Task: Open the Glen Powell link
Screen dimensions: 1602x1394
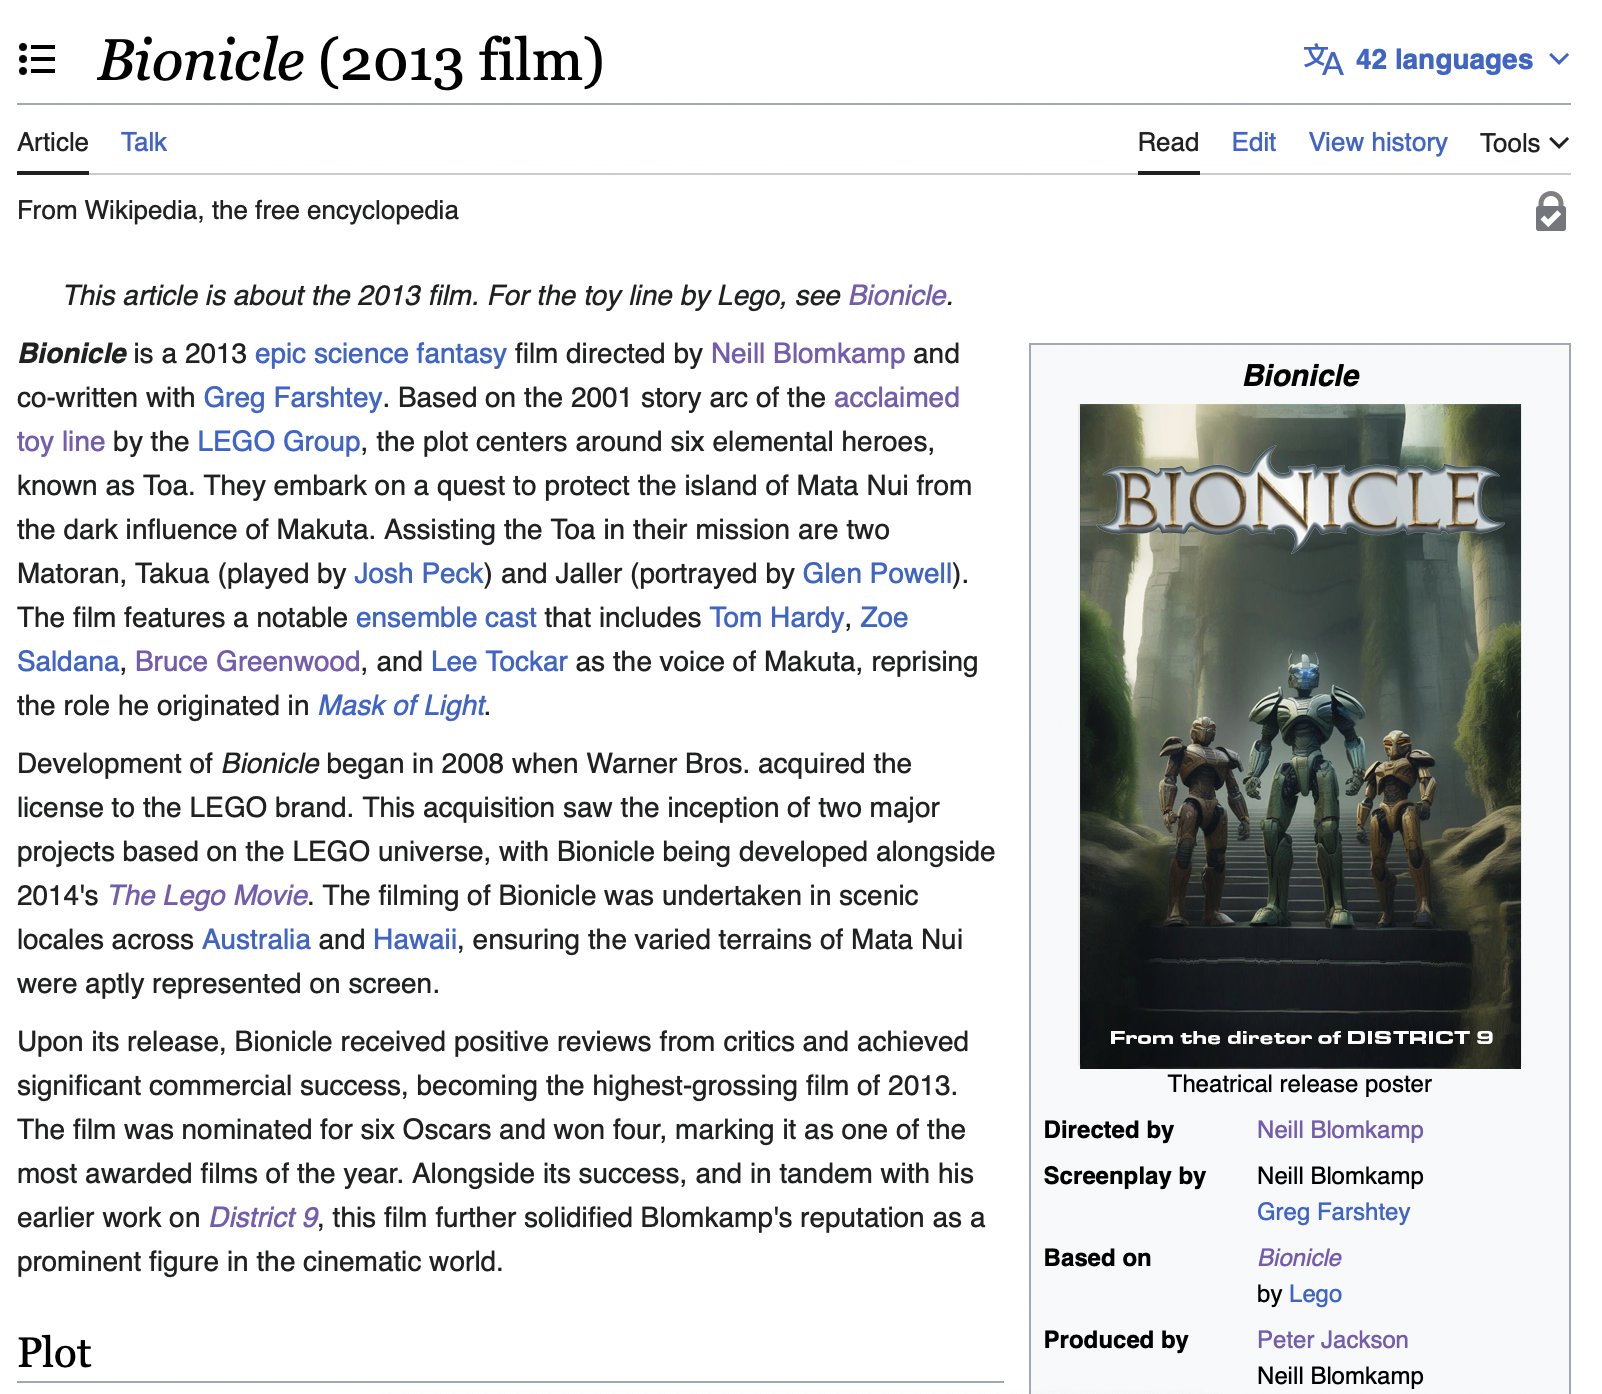Action: (877, 573)
